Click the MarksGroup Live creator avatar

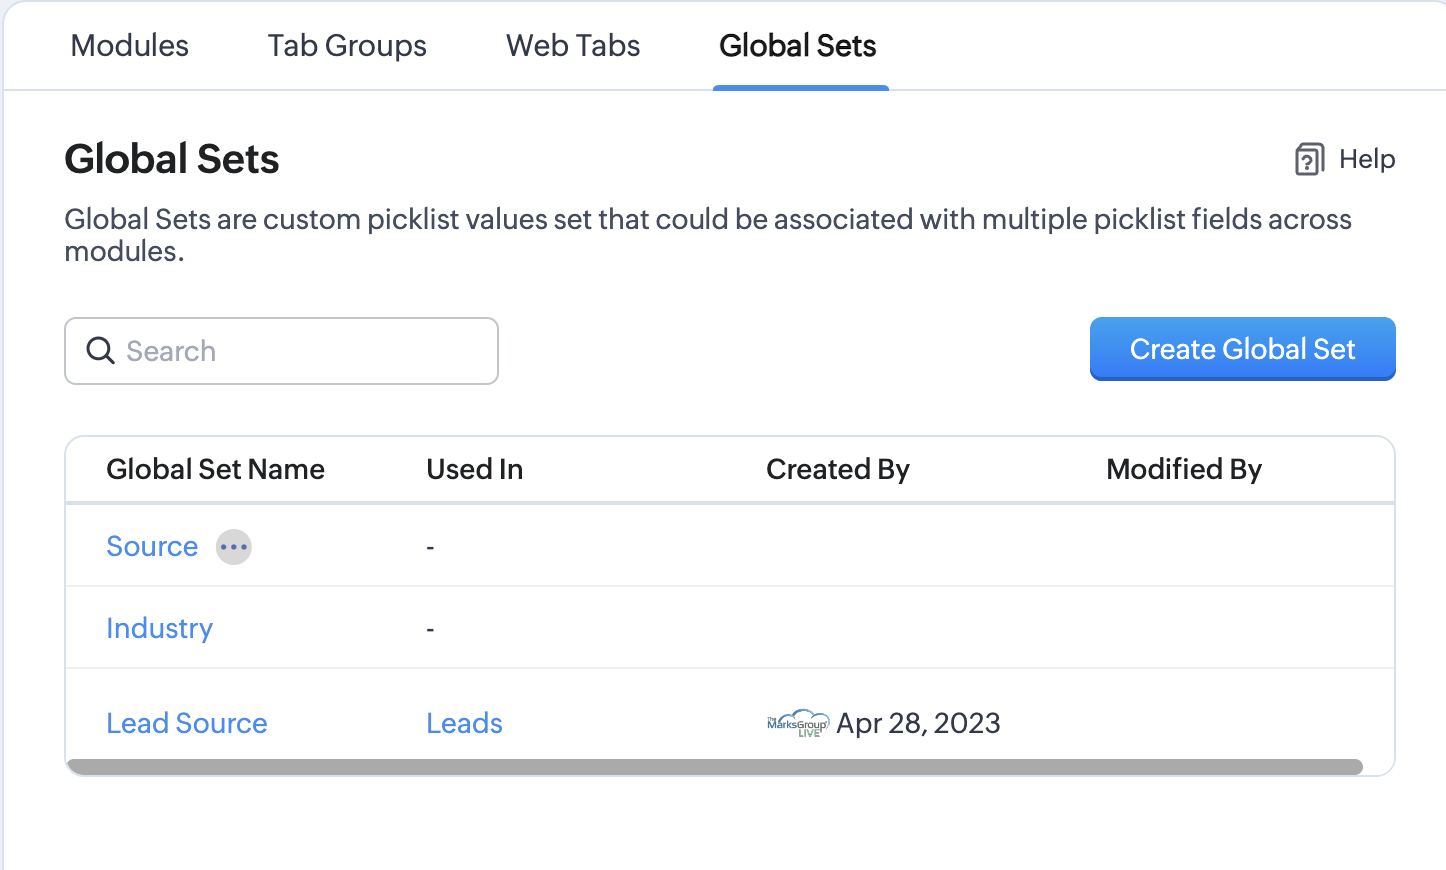[x=797, y=722]
